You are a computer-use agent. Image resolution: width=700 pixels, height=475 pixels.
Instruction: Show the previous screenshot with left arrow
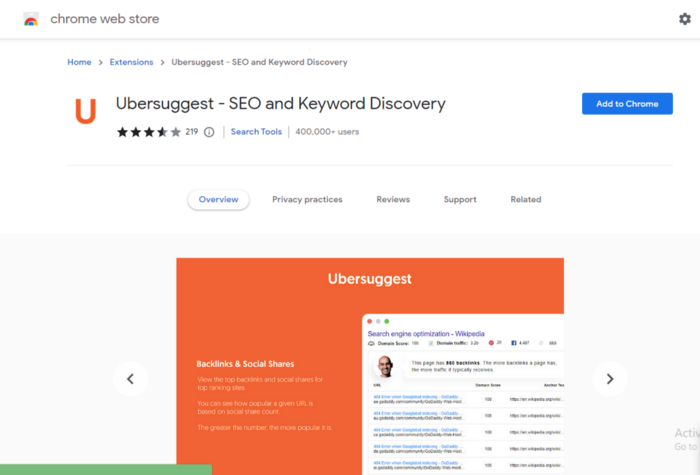coord(130,379)
